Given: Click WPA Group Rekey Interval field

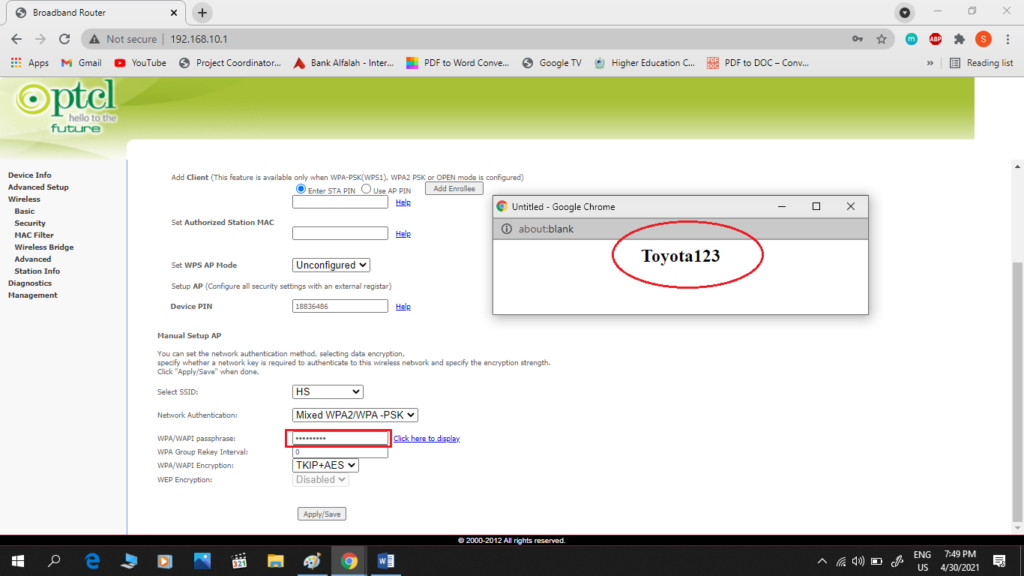Looking at the screenshot, I should pos(340,452).
